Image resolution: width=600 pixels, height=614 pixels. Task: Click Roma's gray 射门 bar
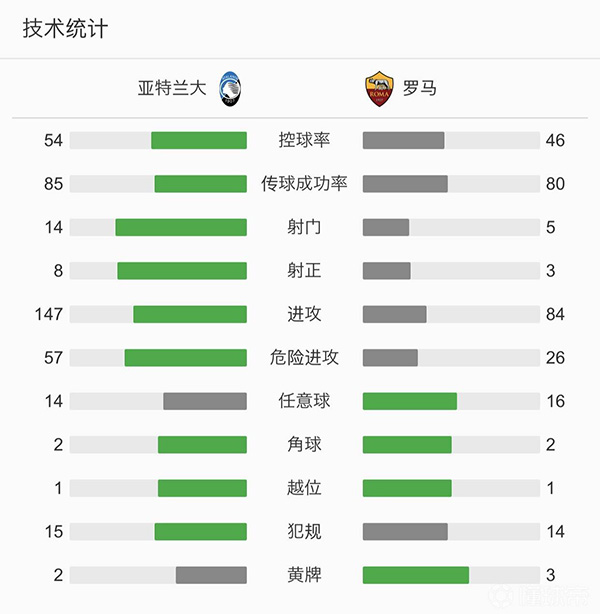pos(385,227)
